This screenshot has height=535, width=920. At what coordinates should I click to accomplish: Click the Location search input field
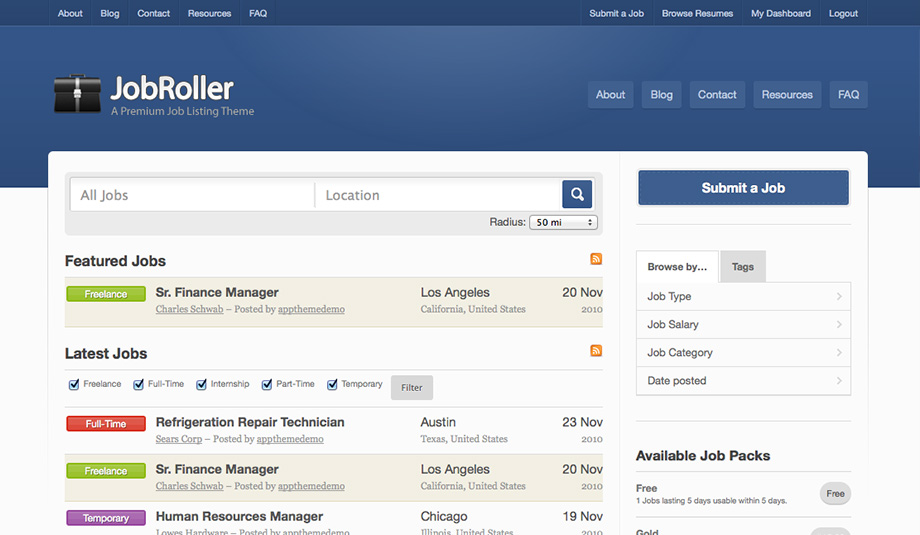[x=437, y=195]
